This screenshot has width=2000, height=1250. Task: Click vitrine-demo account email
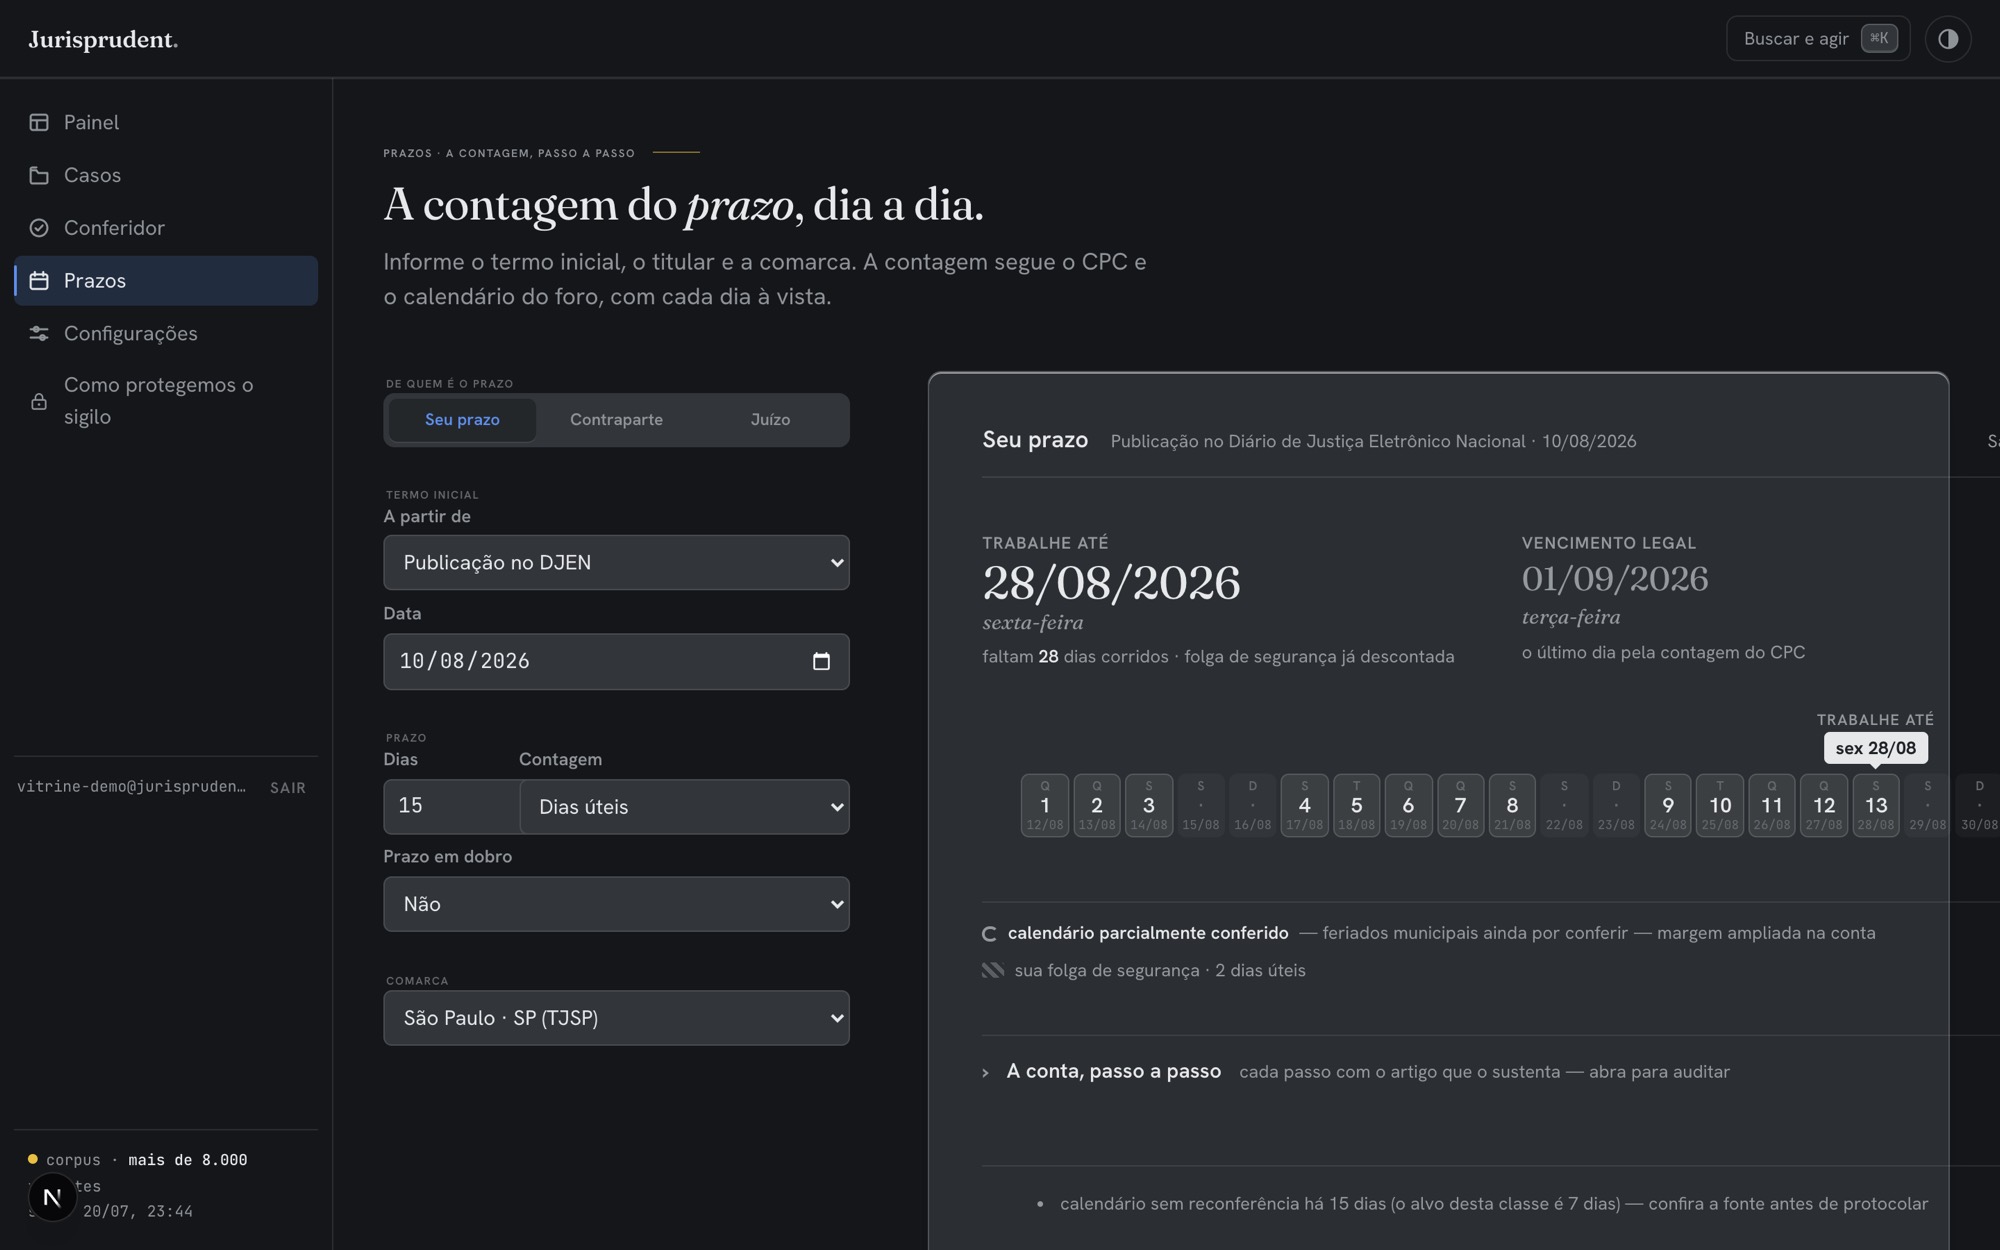coord(131,787)
